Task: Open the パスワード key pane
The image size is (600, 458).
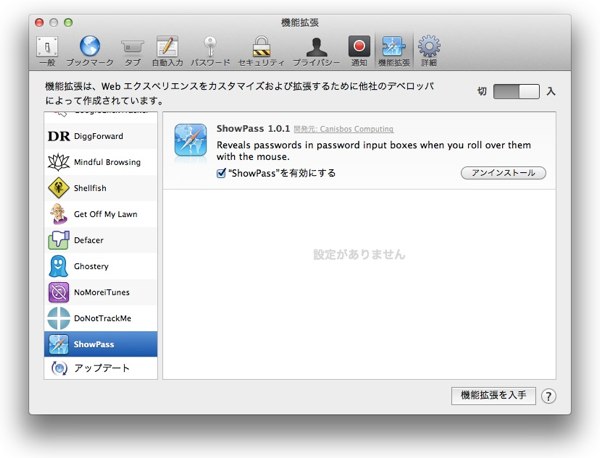Action: (x=210, y=51)
